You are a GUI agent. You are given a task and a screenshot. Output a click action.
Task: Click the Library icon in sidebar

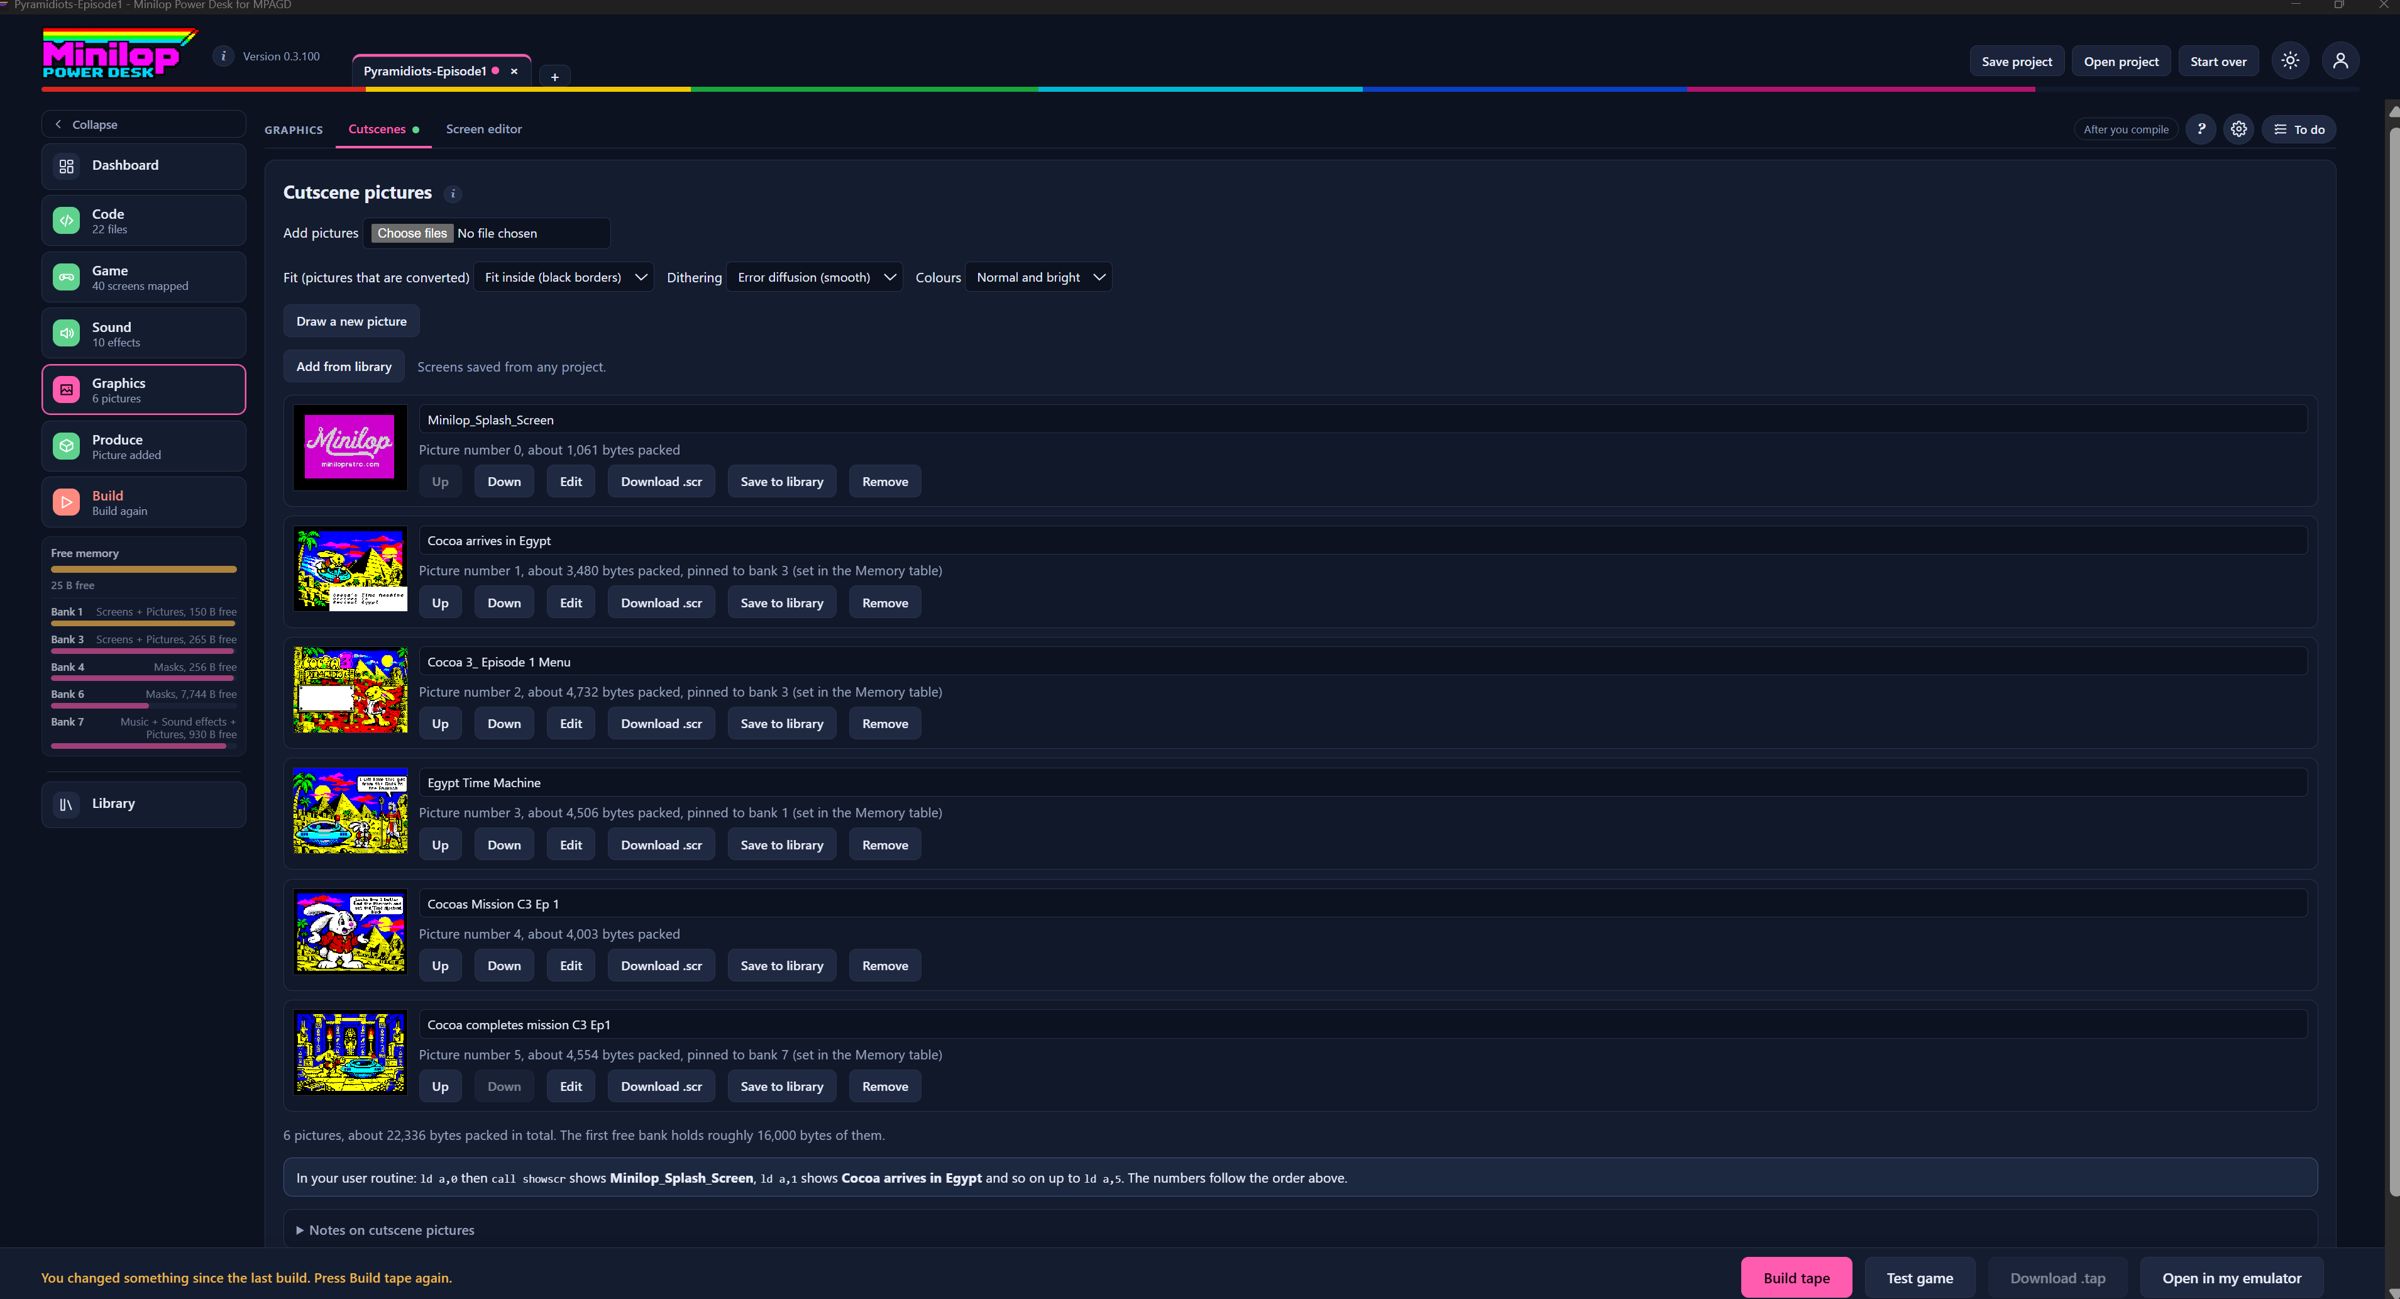click(x=66, y=804)
